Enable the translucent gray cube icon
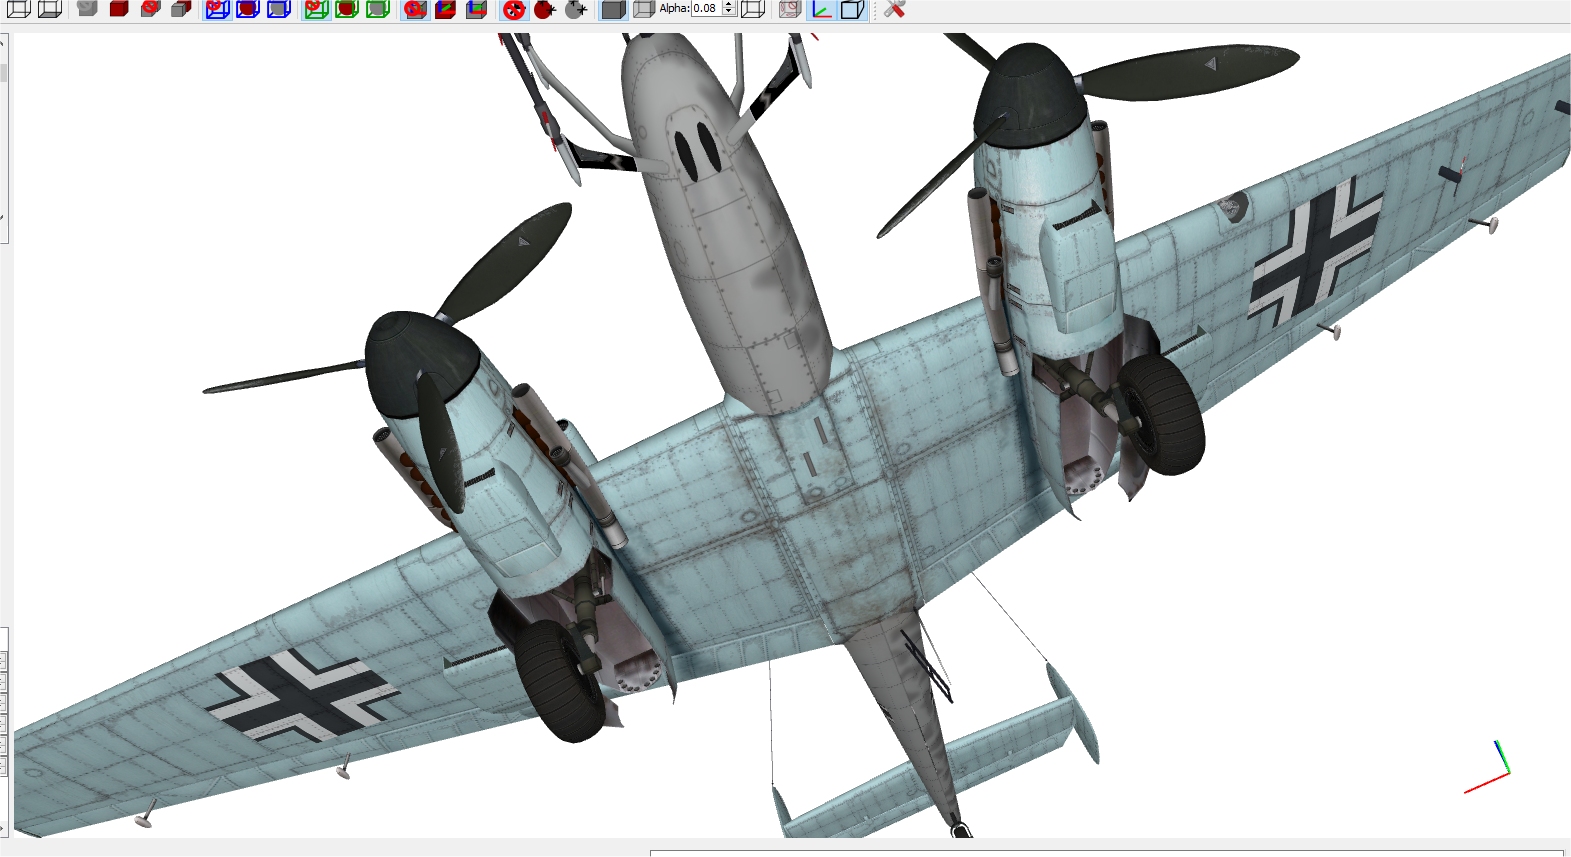The image size is (1571, 857). click(x=644, y=9)
